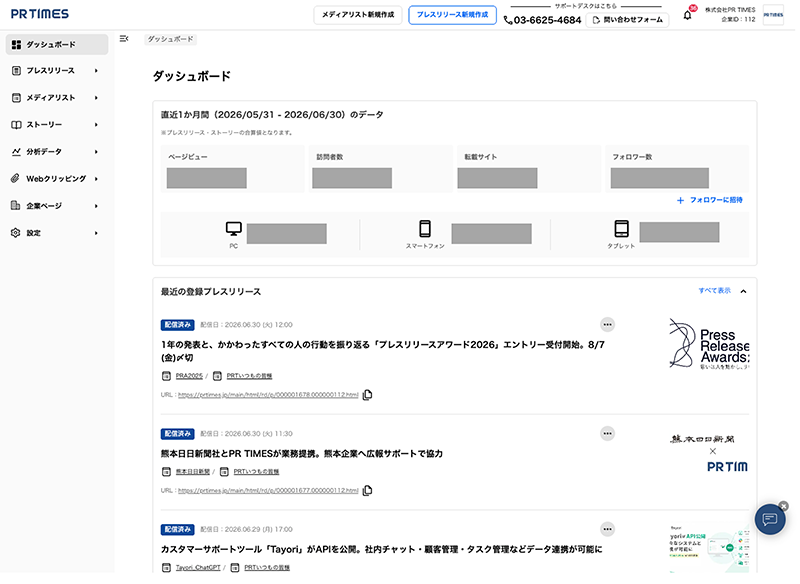Open more options for プレスリリースアワード2026 release
800x584 pixels.
coord(607,324)
